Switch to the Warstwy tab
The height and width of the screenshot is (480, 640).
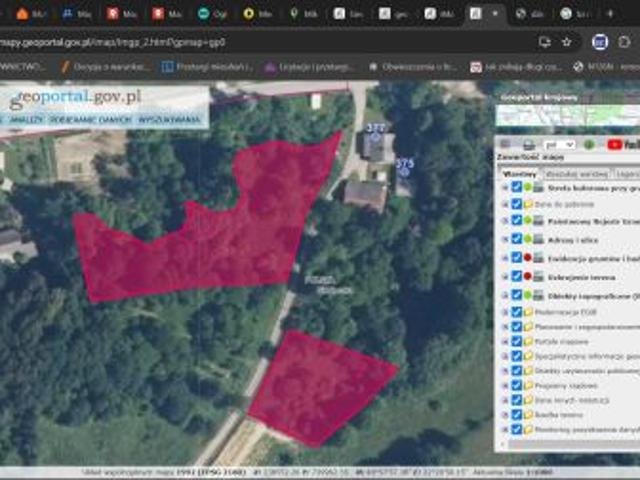point(518,172)
